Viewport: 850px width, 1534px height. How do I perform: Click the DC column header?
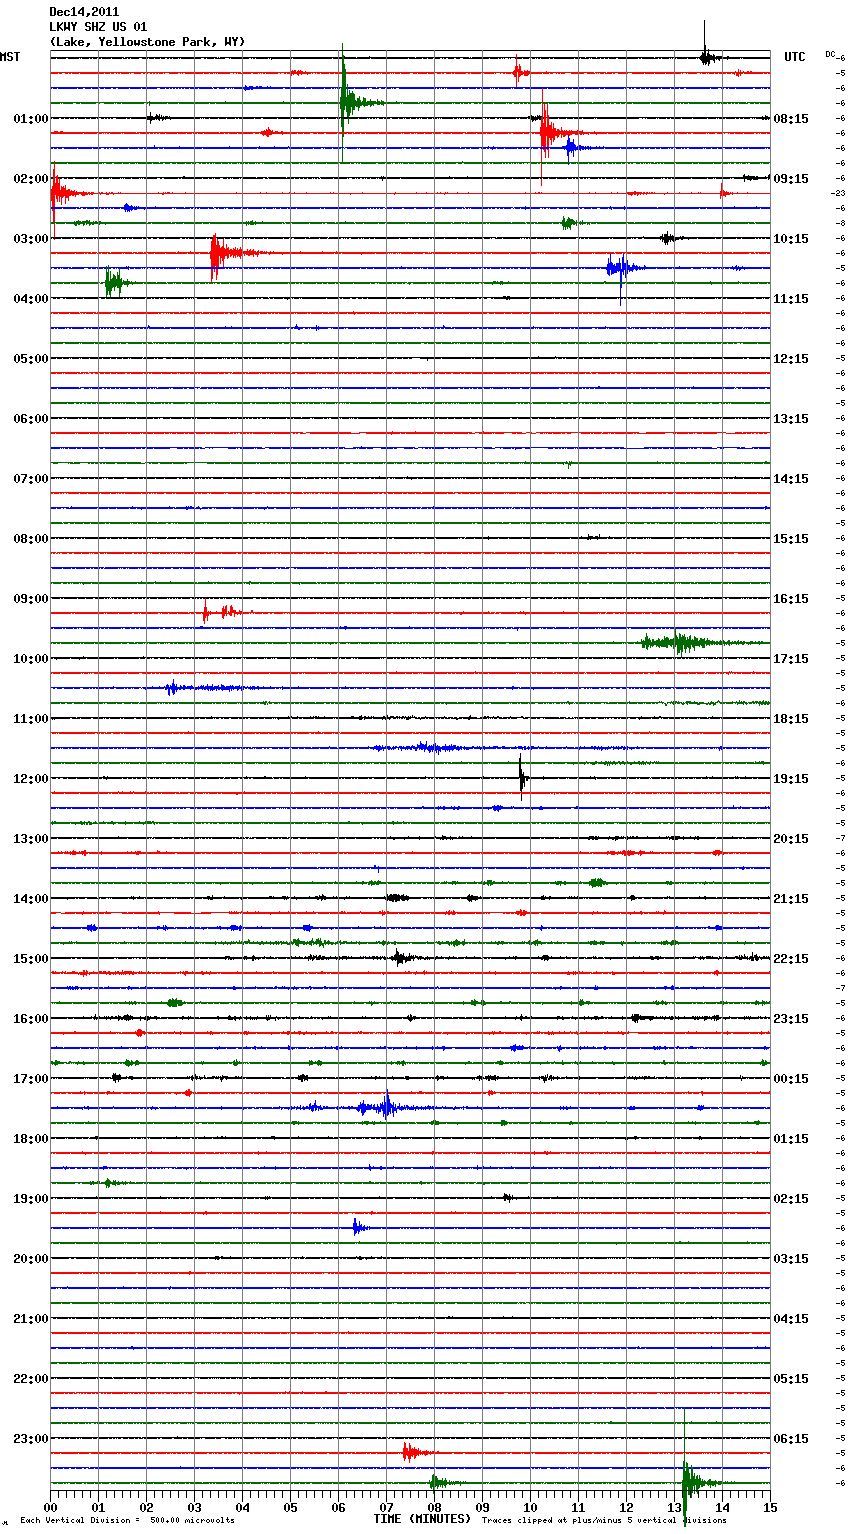829,53
